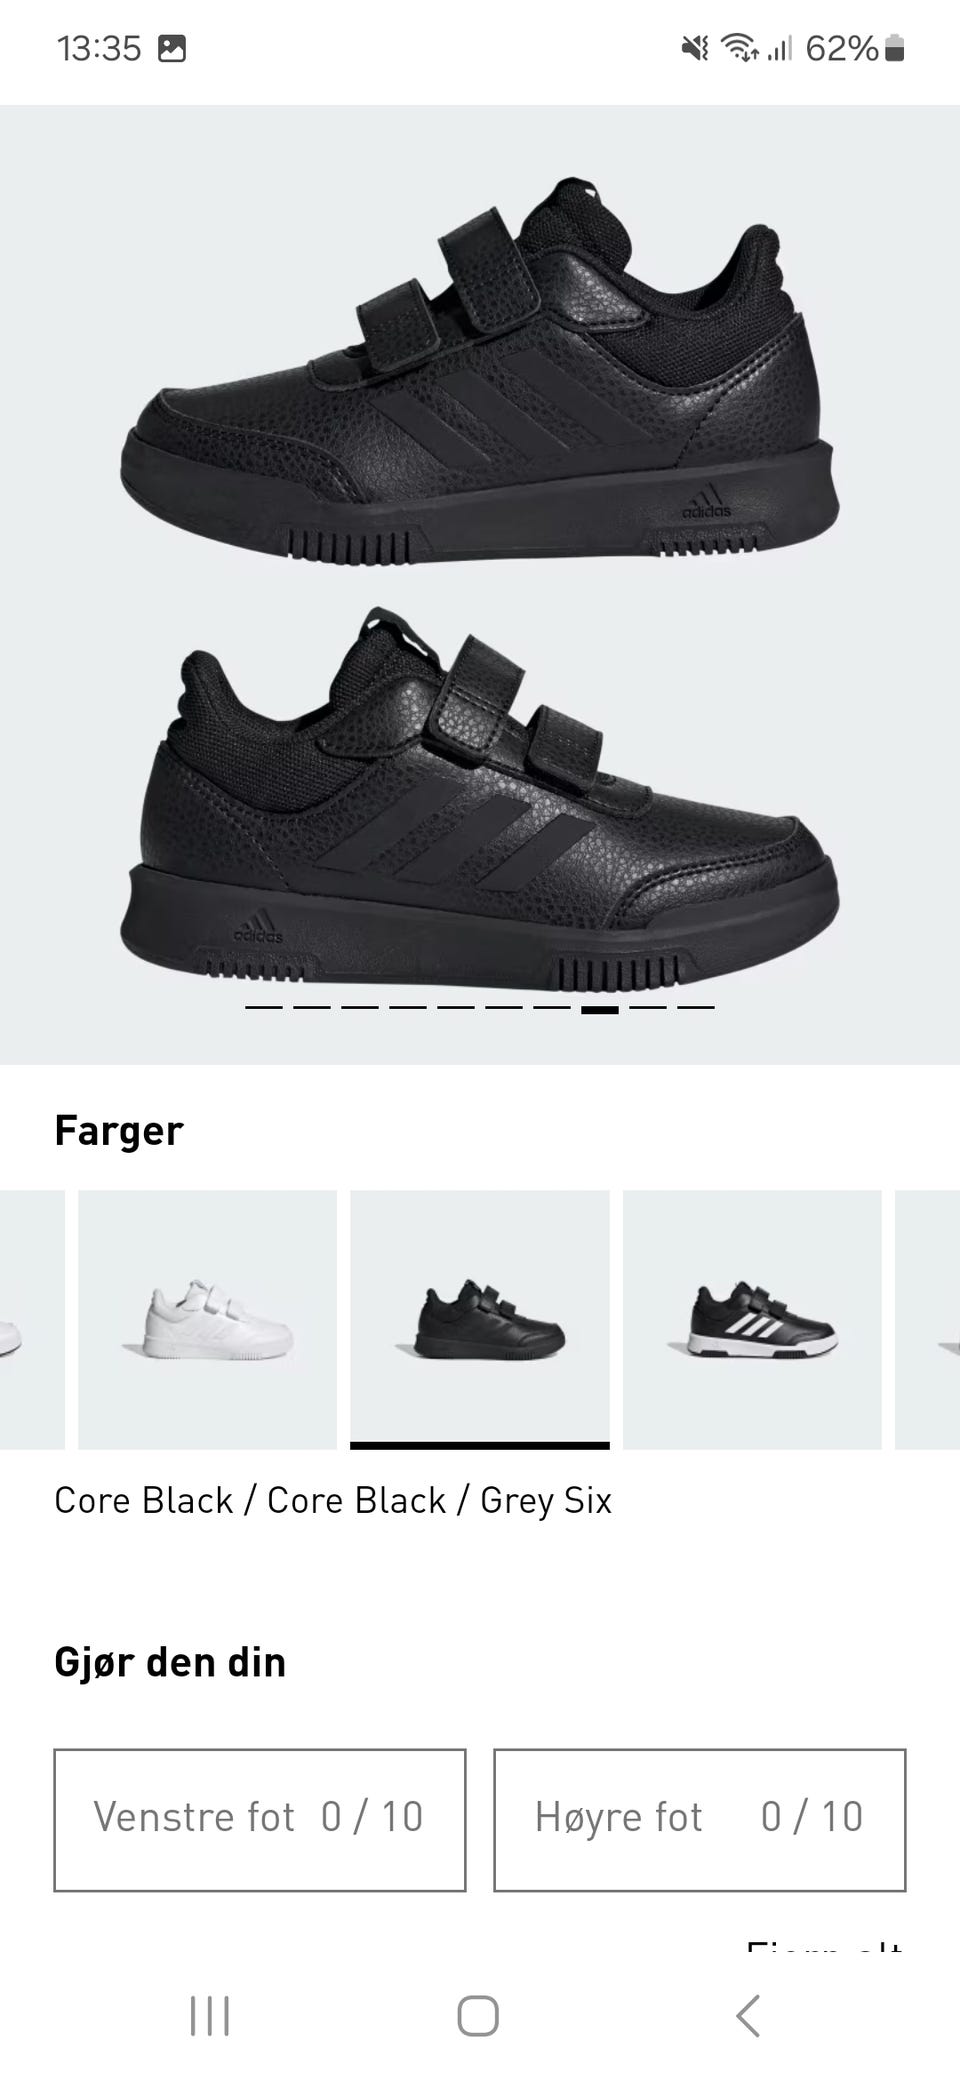Tap the Android recent apps icon

(210, 2015)
